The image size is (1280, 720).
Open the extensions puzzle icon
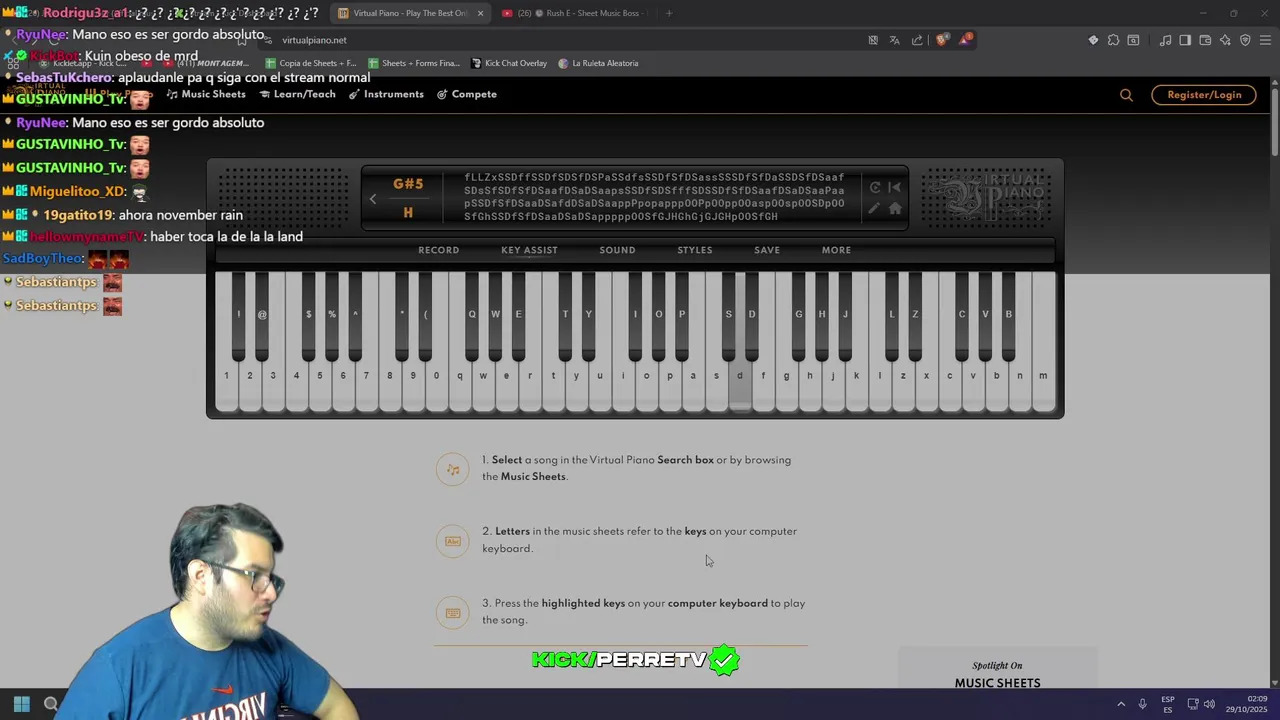pyautogui.click(x=1113, y=40)
